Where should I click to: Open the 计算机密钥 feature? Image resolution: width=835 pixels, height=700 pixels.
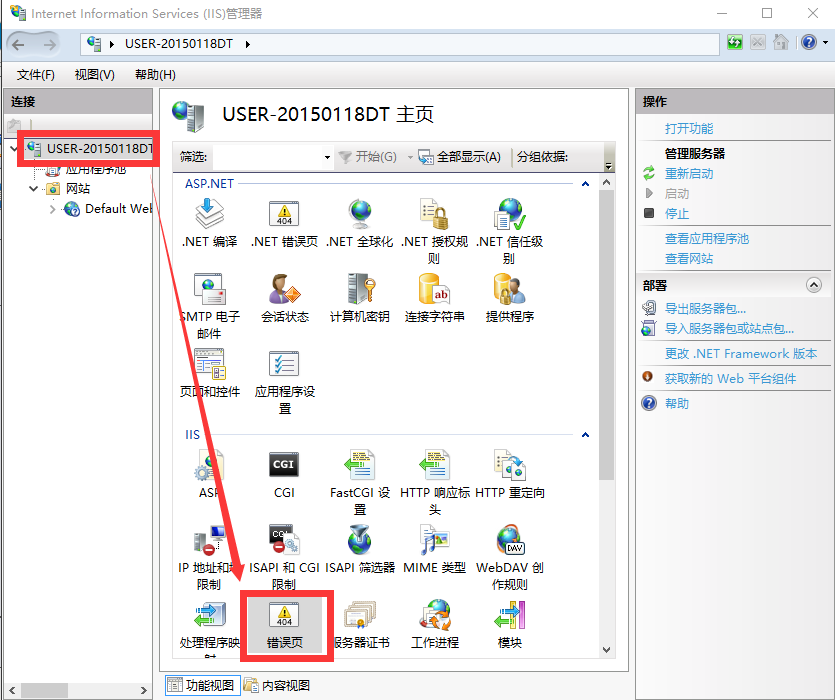(359, 290)
